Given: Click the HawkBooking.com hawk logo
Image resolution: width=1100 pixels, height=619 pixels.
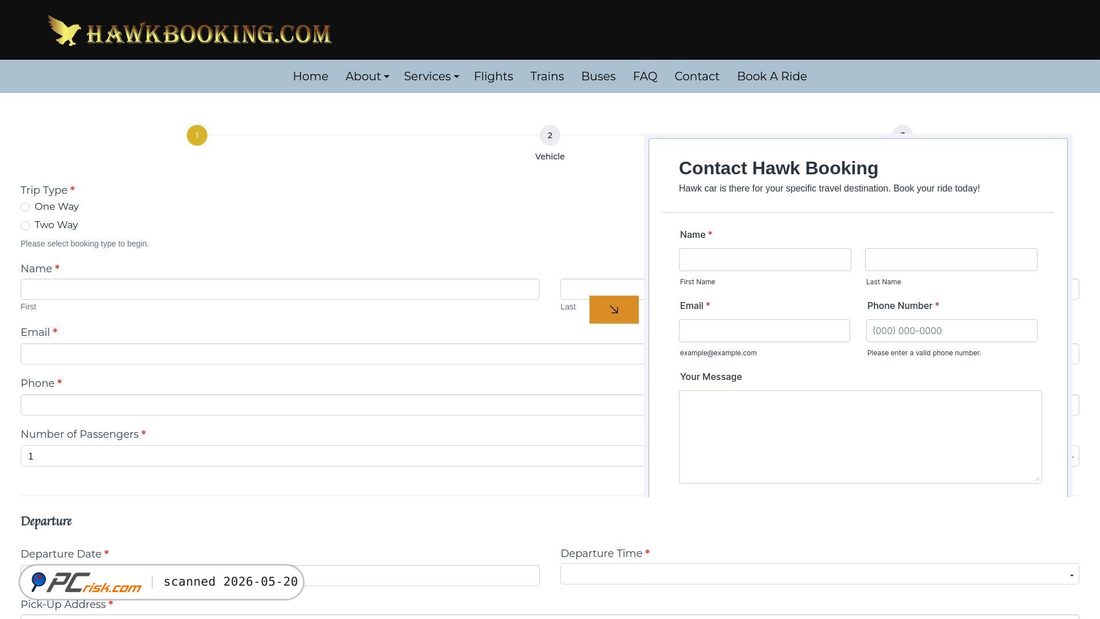Looking at the screenshot, I should (x=189, y=31).
